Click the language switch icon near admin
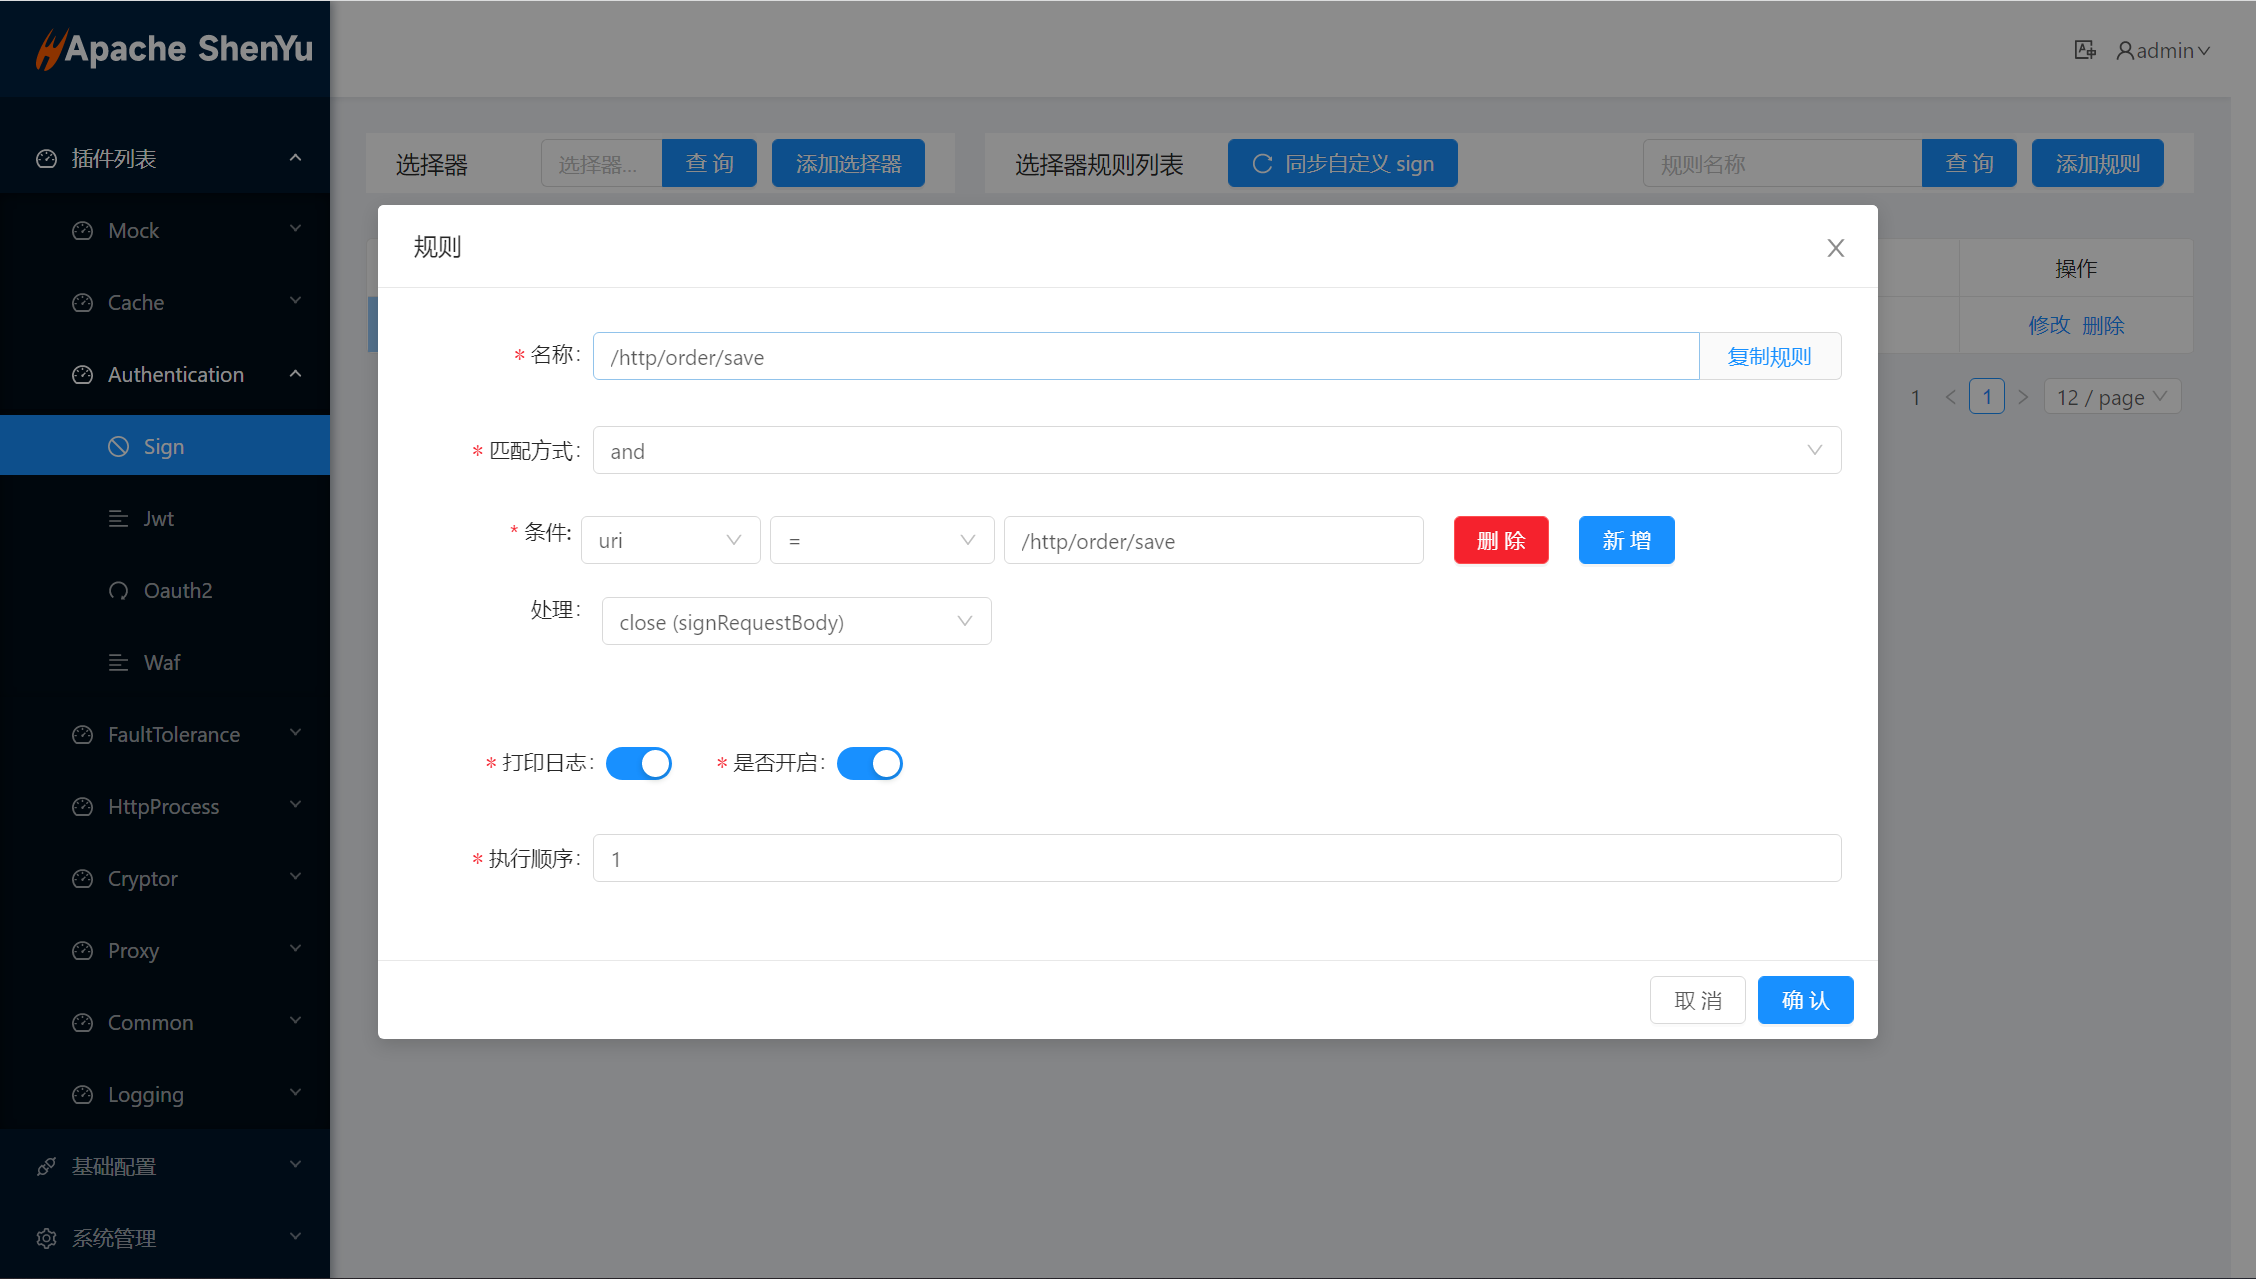 (x=2084, y=50)
